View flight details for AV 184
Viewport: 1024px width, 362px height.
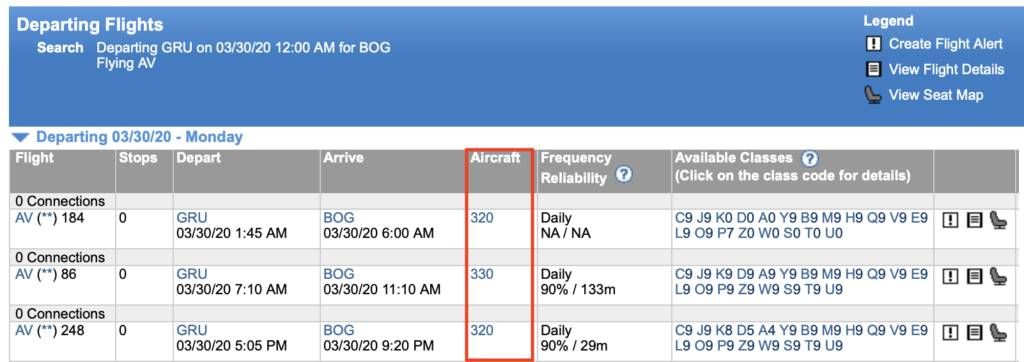click(974, 220)
